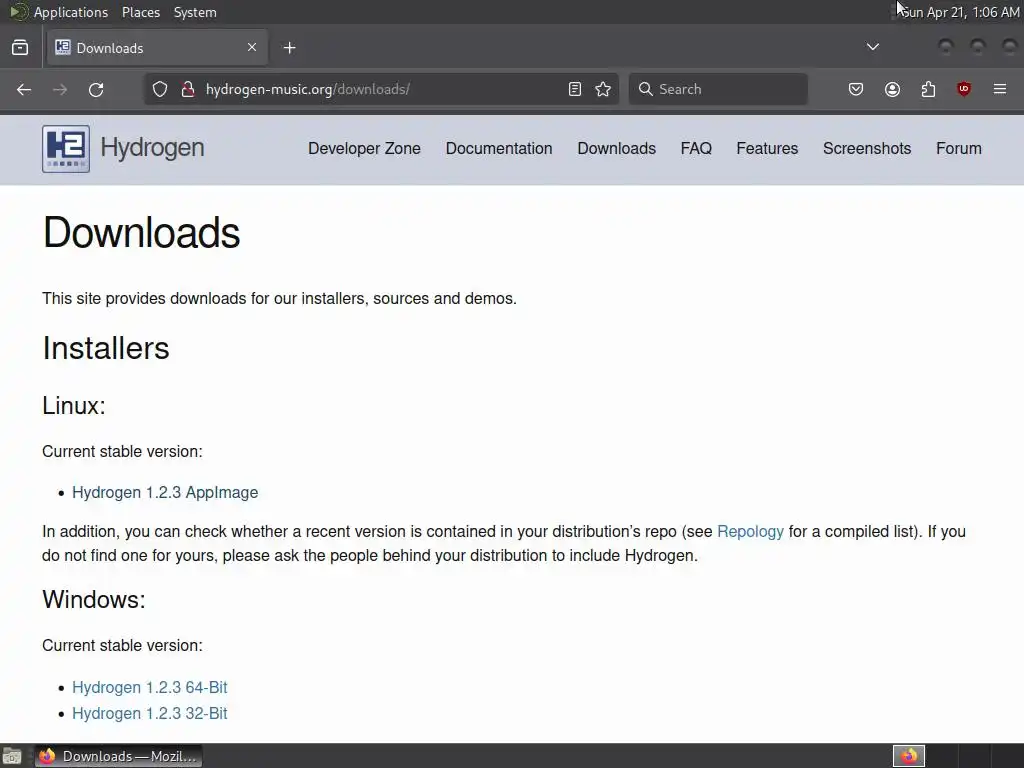
Task: Click the date and time clock
Action: click(x=960, y=12)
